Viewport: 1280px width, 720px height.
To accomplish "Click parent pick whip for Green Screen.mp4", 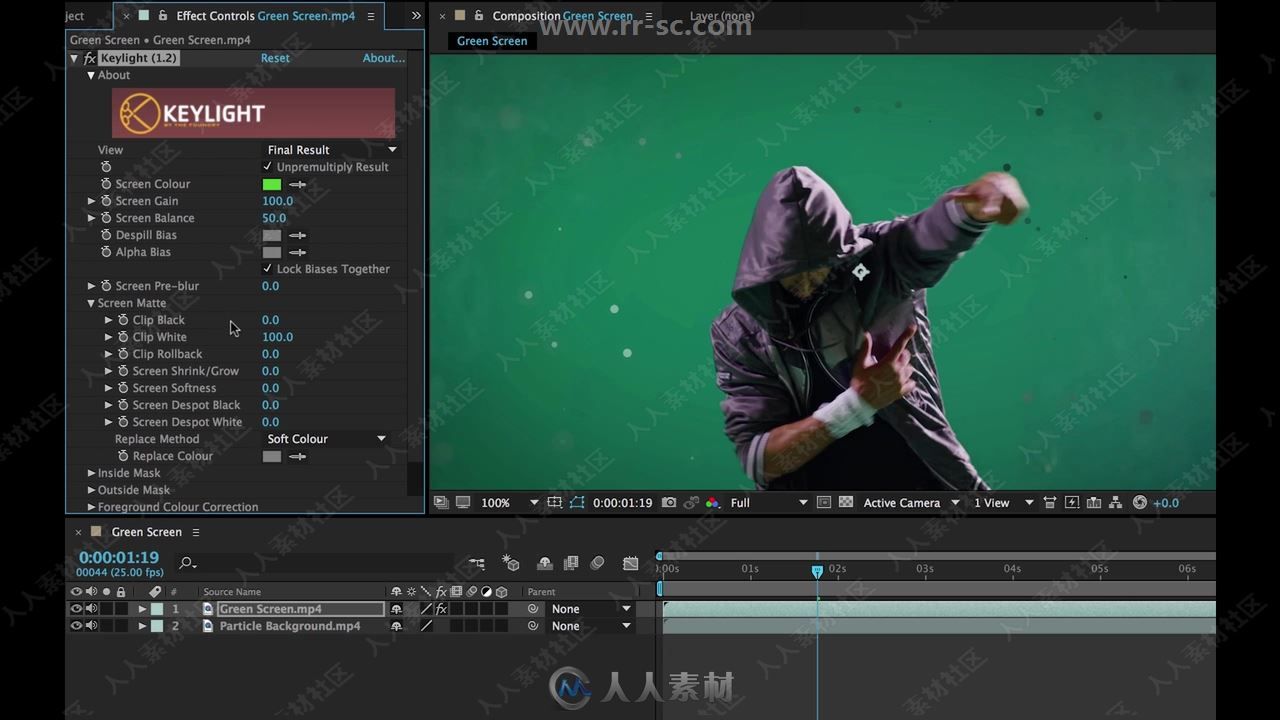I will [533, 609].
